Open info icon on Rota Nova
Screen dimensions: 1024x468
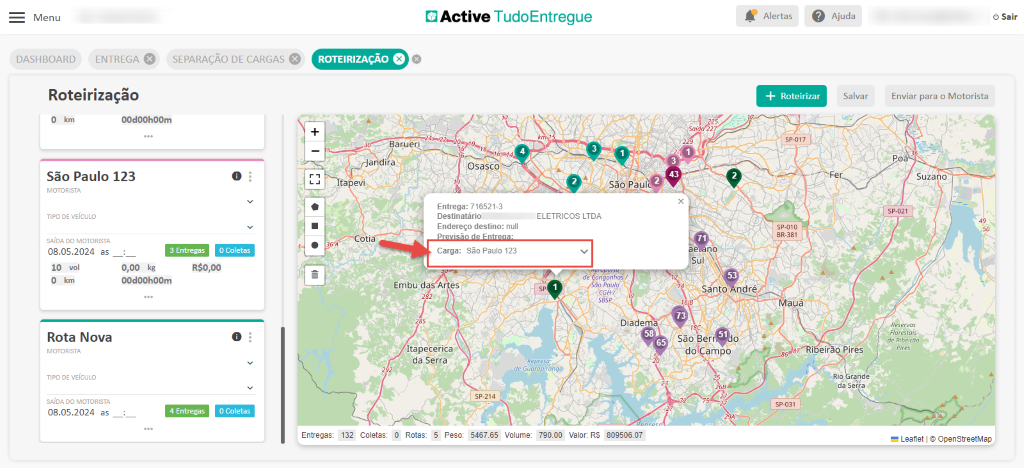pyautogui.click(x=236, y=337)
